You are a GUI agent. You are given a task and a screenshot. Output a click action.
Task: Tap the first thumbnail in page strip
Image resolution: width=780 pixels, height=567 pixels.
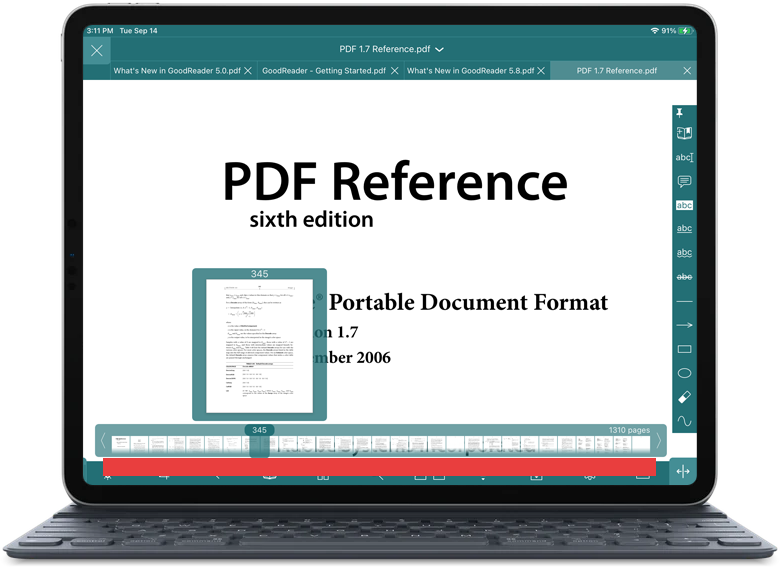tap(120, 444)
